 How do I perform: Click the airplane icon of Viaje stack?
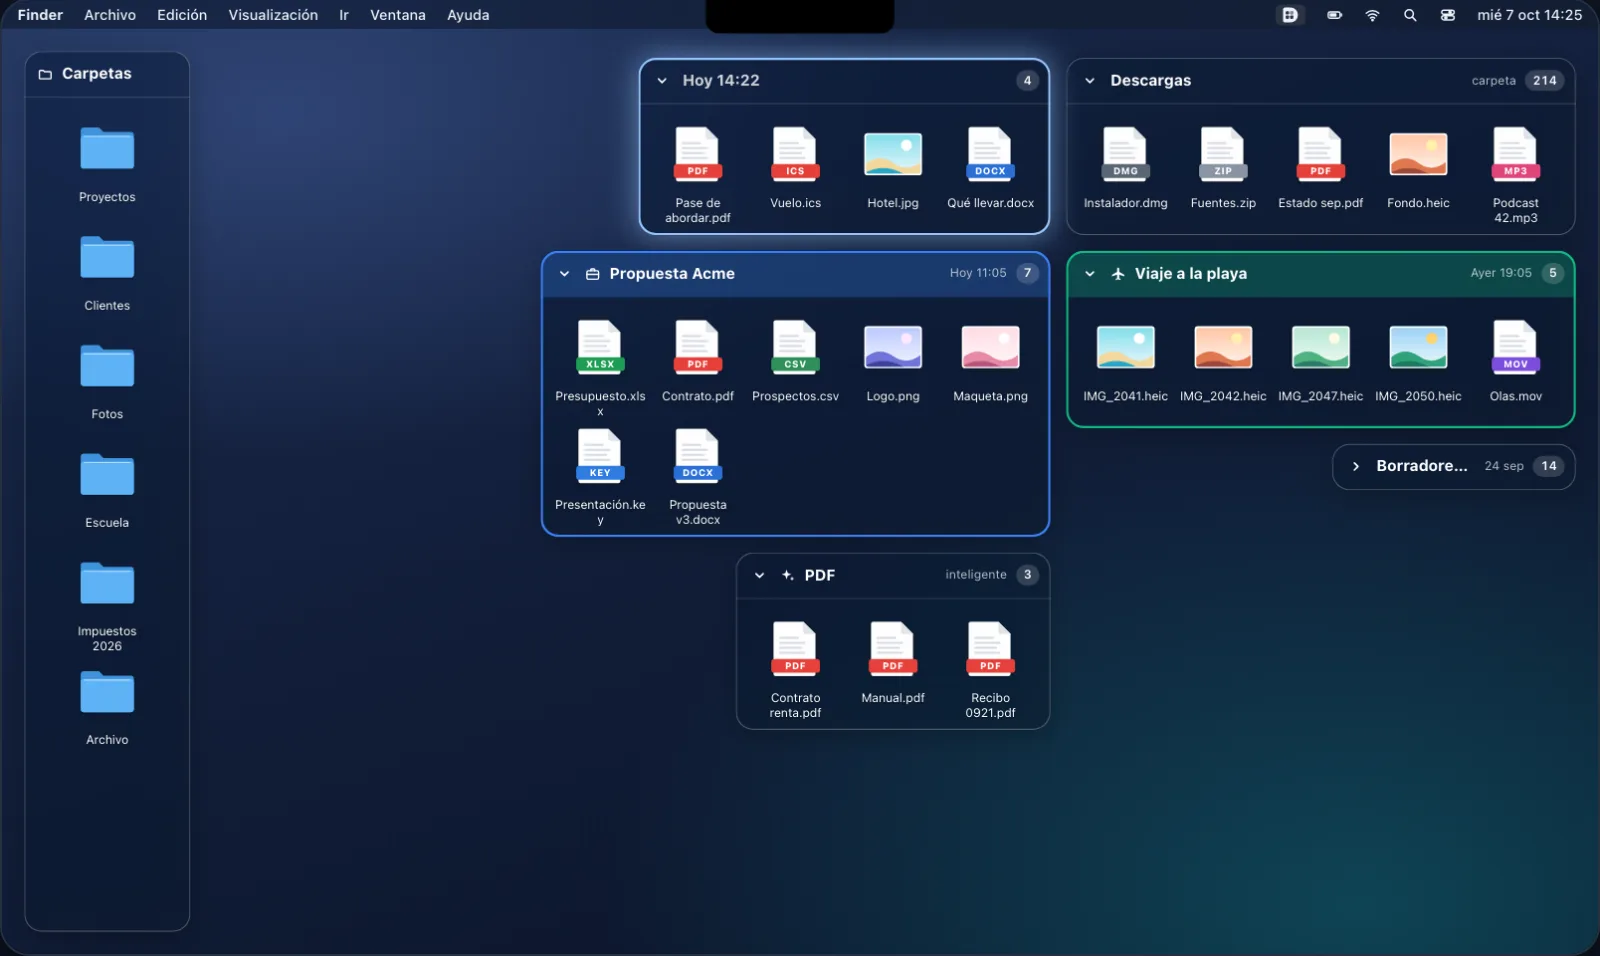[x=1118, y=274]
